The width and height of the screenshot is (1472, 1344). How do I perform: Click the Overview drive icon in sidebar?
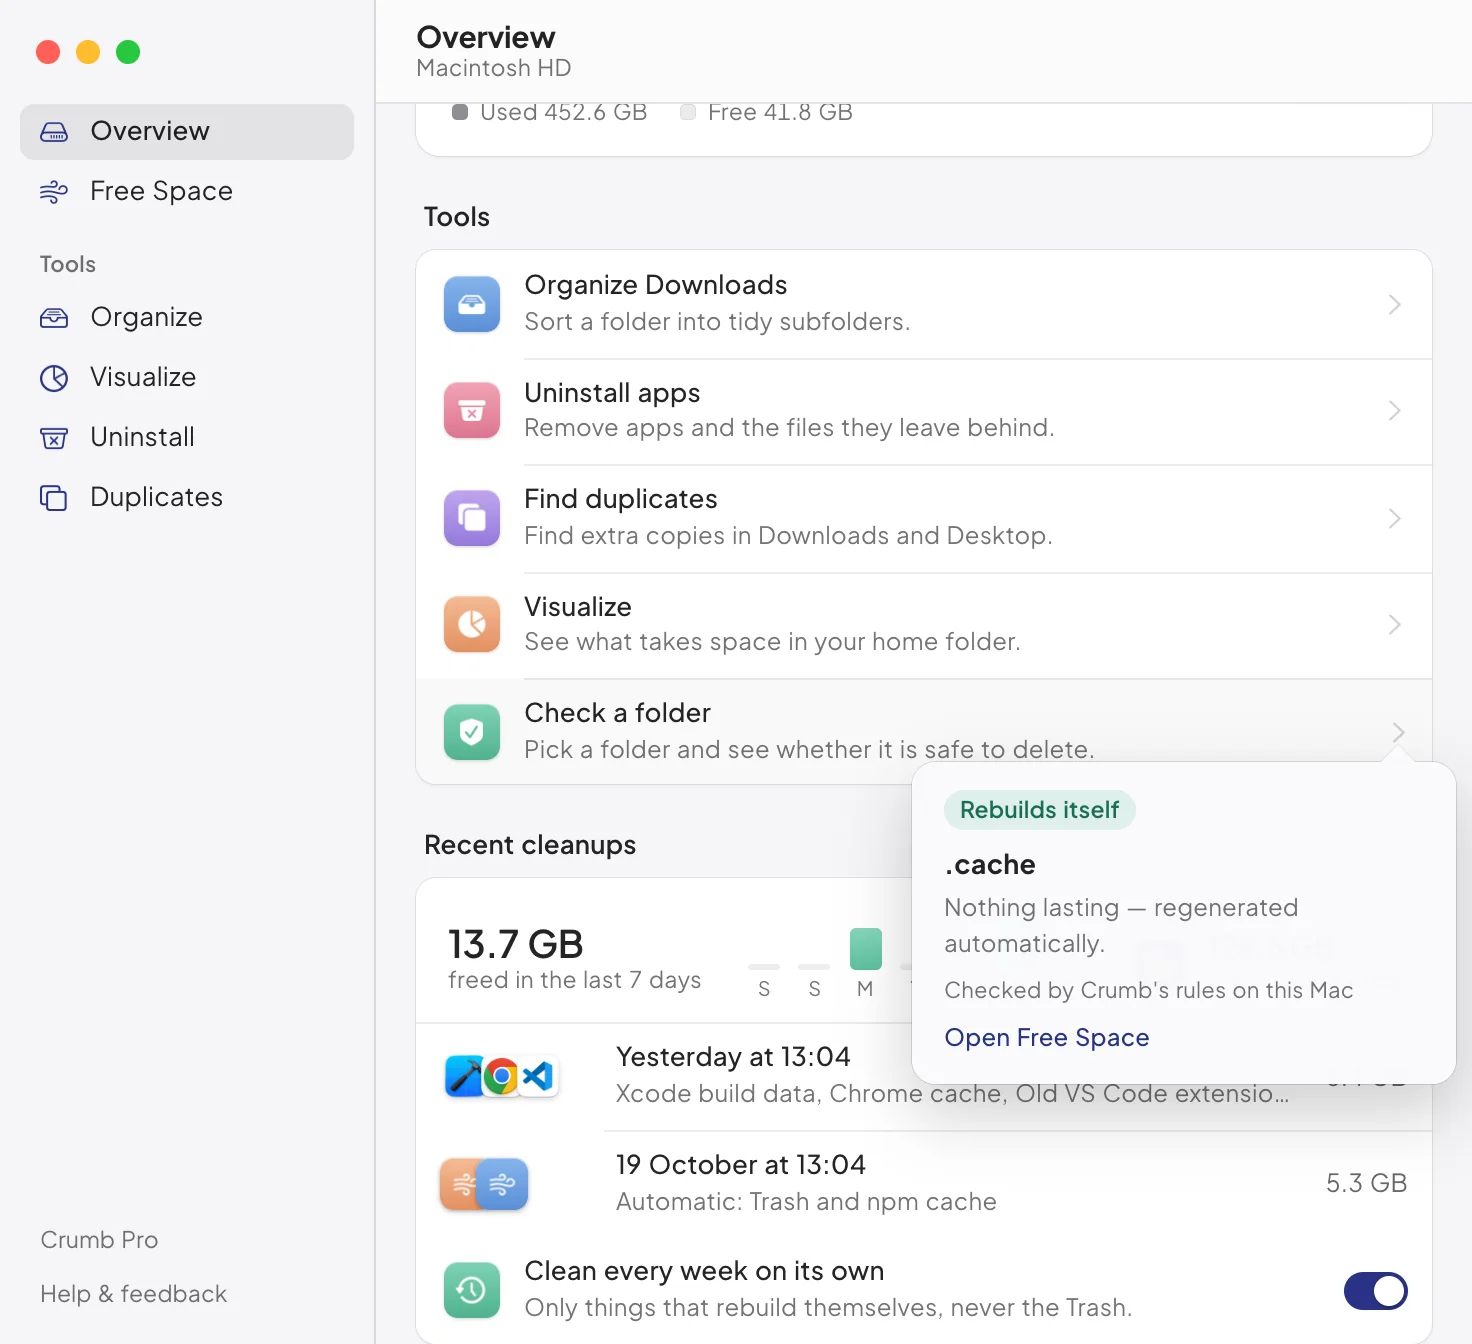pos(54,132)
